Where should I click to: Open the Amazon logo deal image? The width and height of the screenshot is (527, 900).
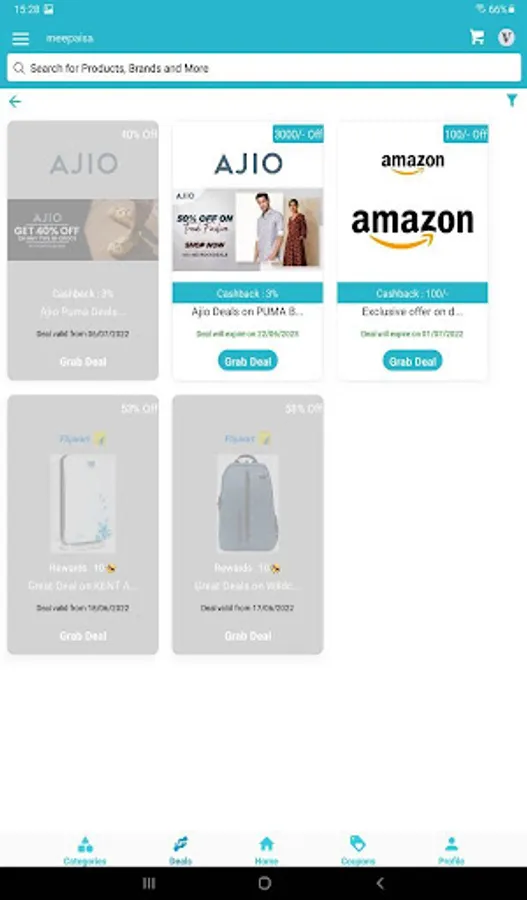point(412,228)
